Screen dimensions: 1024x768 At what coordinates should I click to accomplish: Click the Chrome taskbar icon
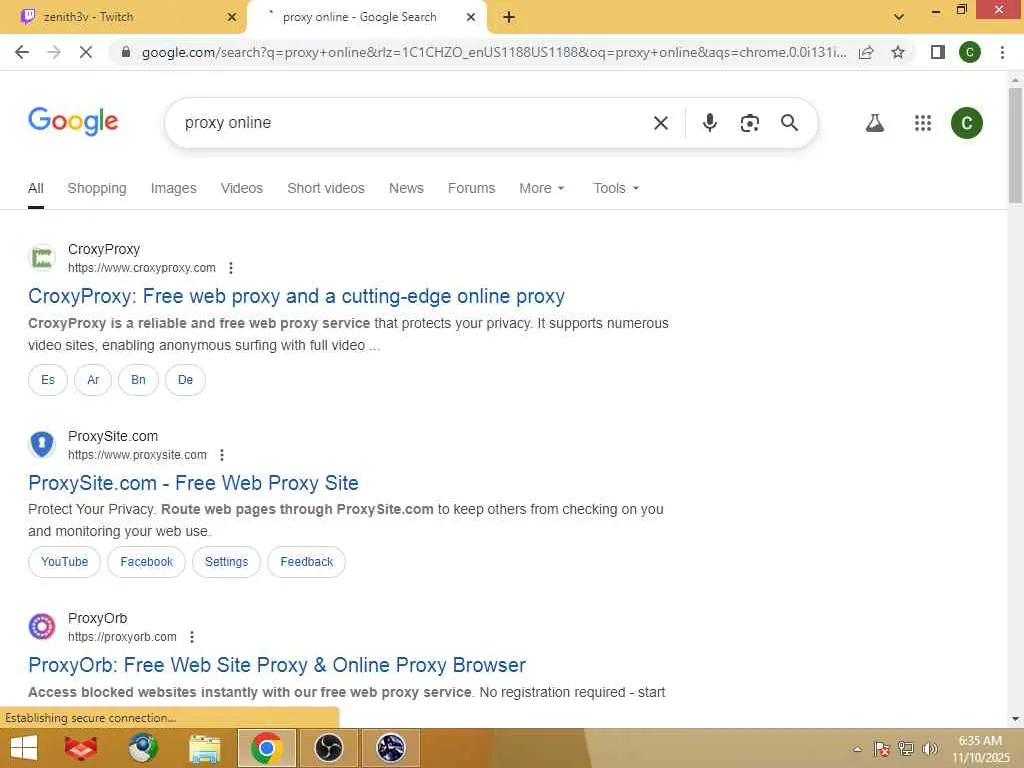pyautogui.click(x=266, y=748)
